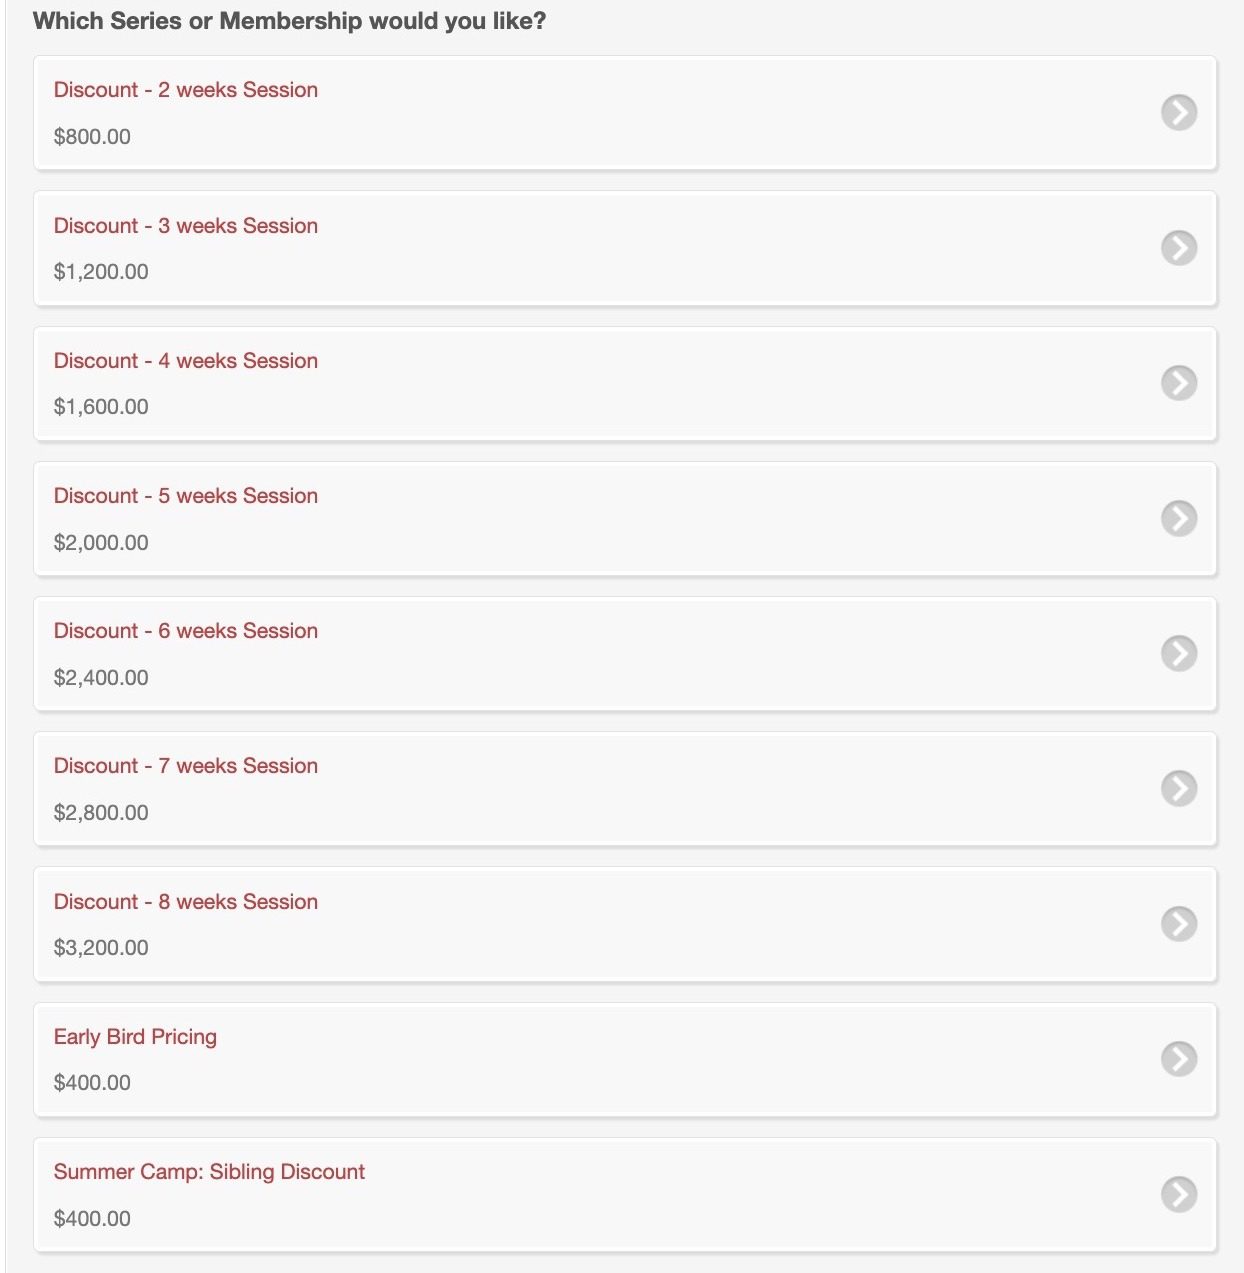Tap chevron next to 6 weeks Session

[x=1179, y=653]
